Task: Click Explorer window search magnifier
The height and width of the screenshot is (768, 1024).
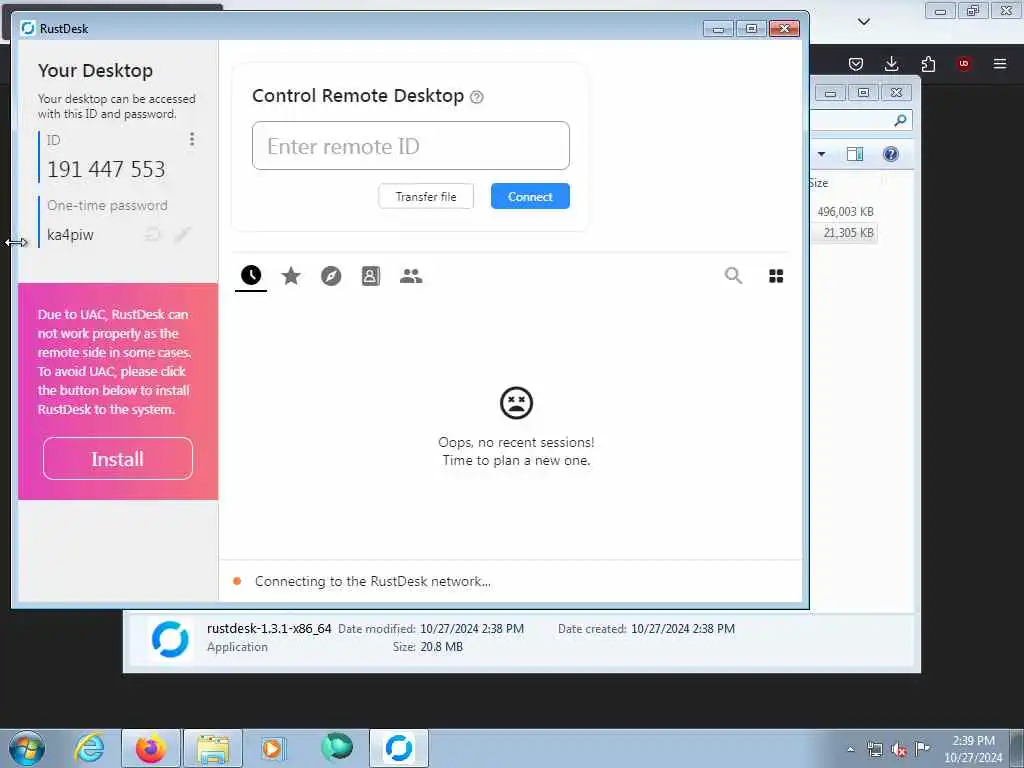Action: coord(900,120)
